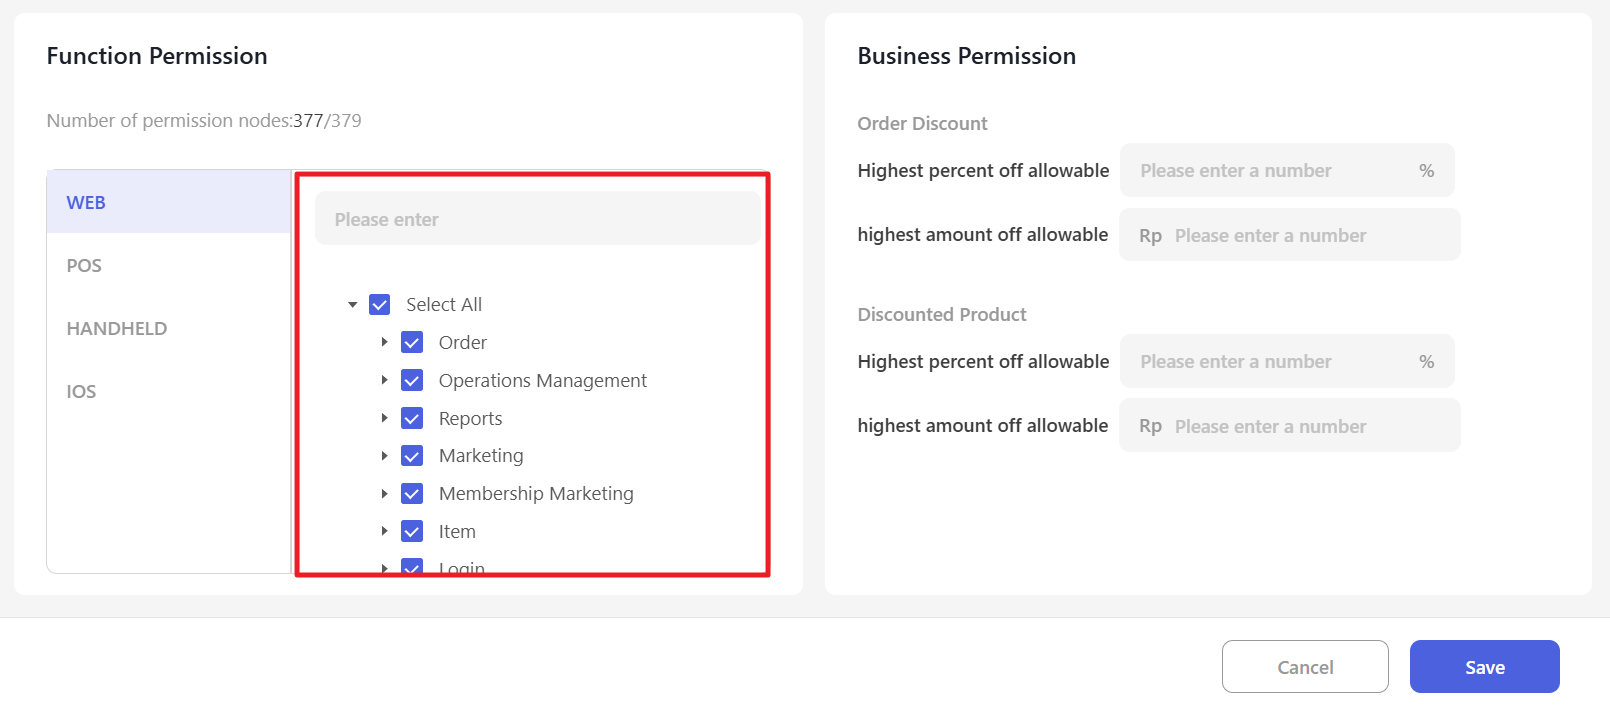Expand the Marketing tree arrow

tap(384, 456)
